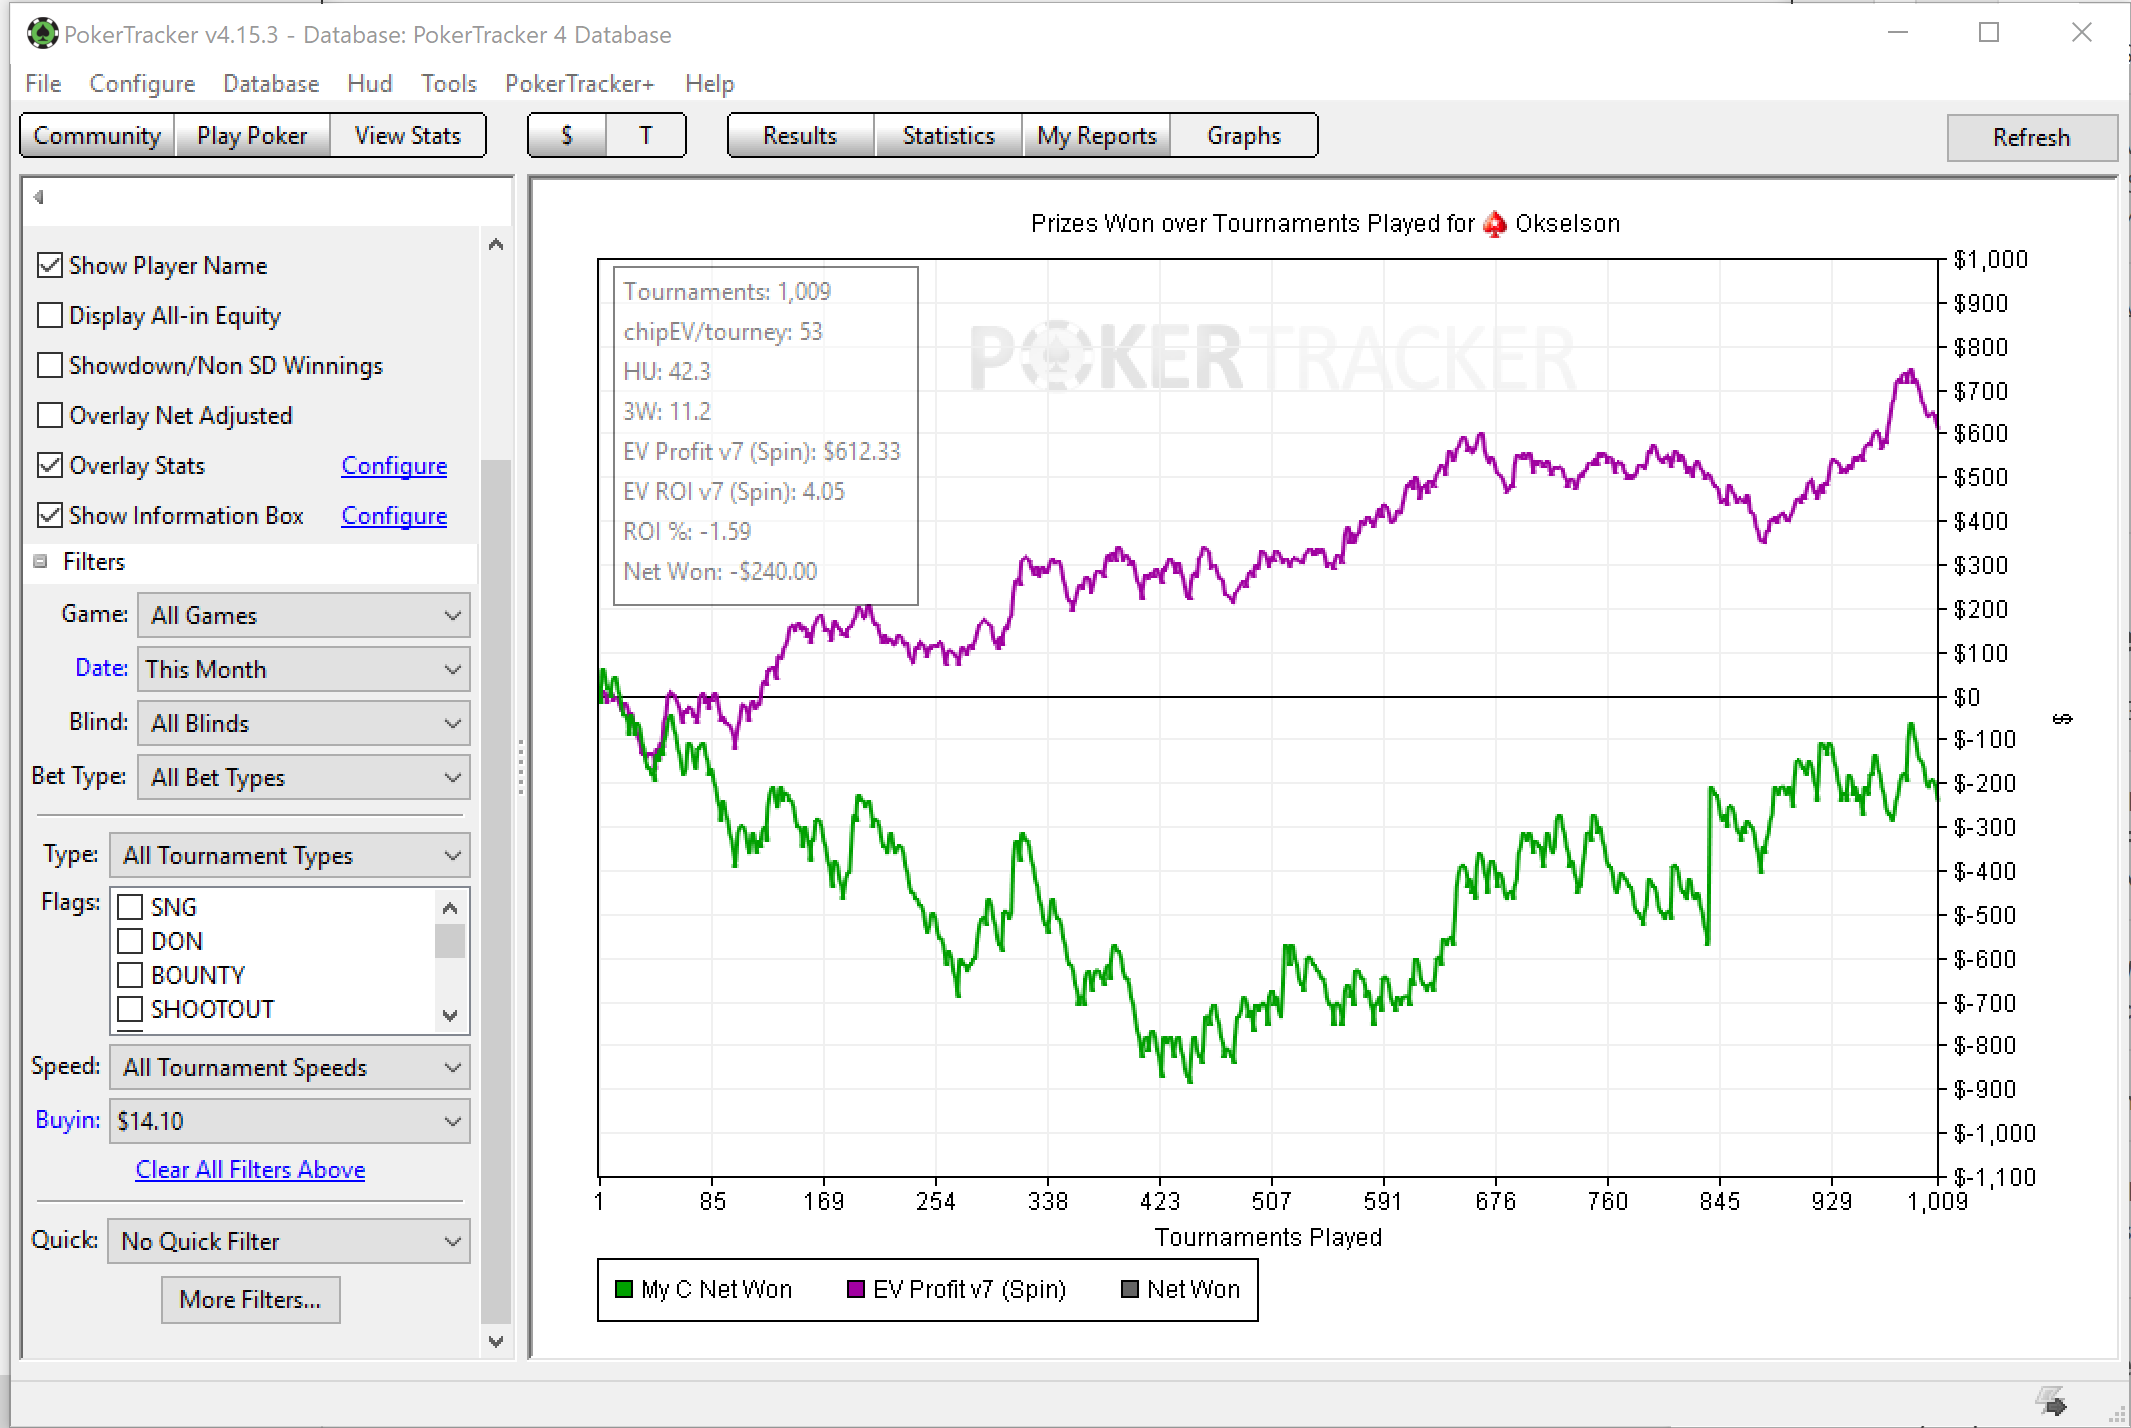2131x1428 pixels.
Task: Open the Database menu
Action: 271,84
